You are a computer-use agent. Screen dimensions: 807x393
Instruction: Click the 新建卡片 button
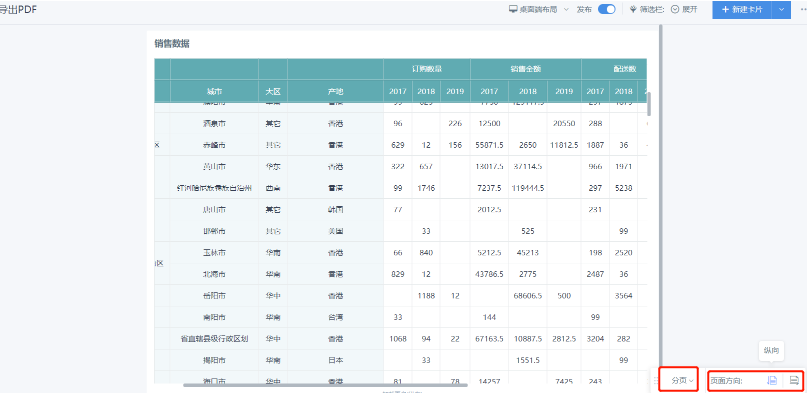(743, 9)
